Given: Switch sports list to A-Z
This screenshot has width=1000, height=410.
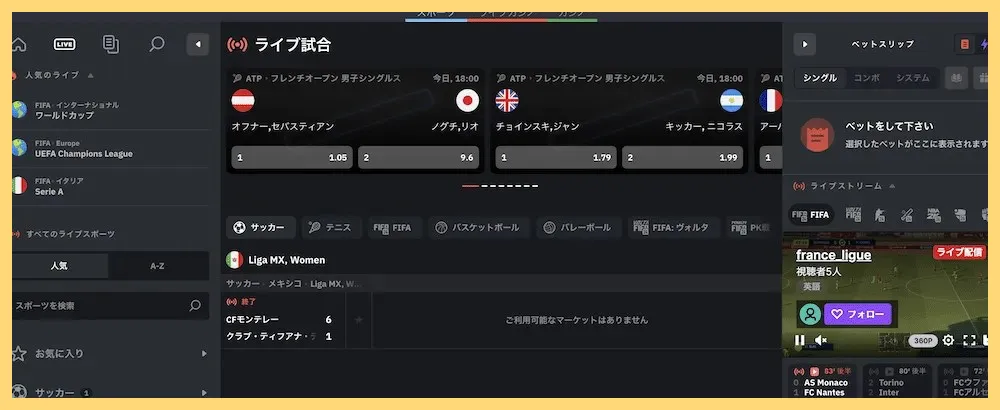Looking at the screenshot, I should pos(158,266).
